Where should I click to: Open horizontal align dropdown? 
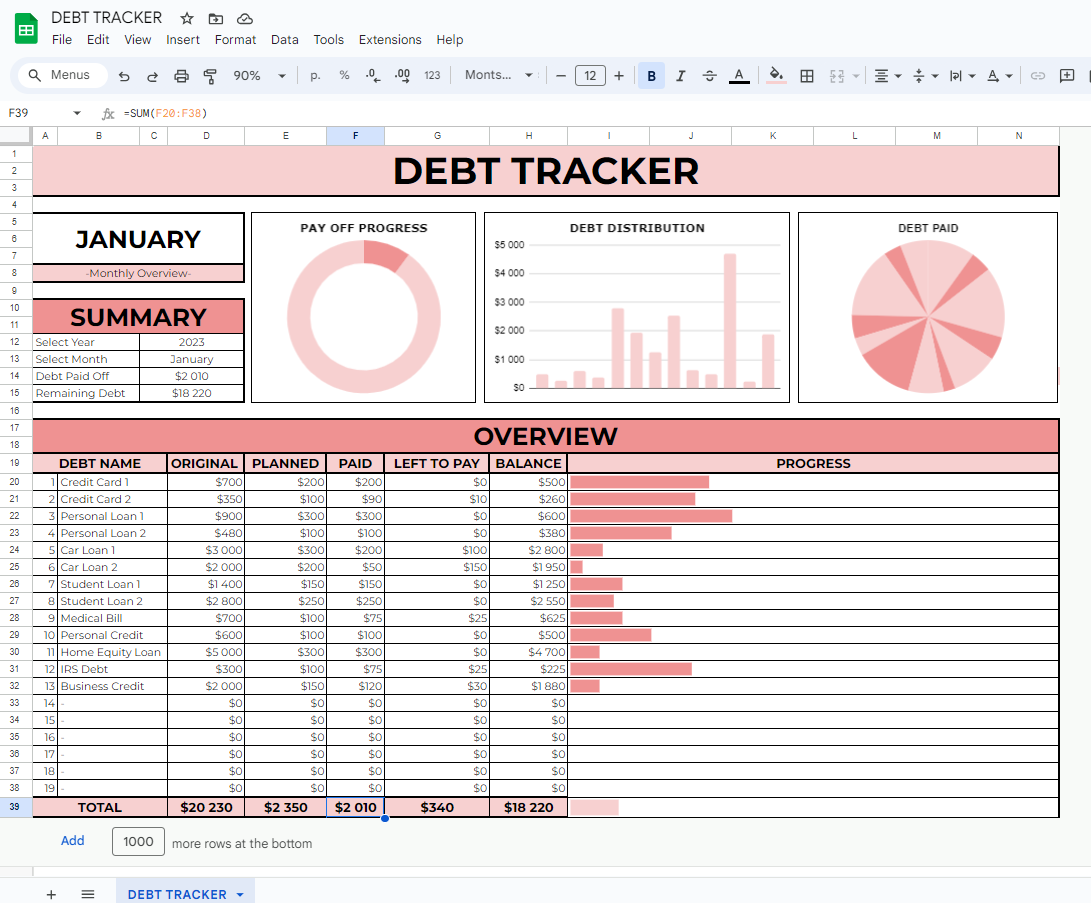(887, 76)
